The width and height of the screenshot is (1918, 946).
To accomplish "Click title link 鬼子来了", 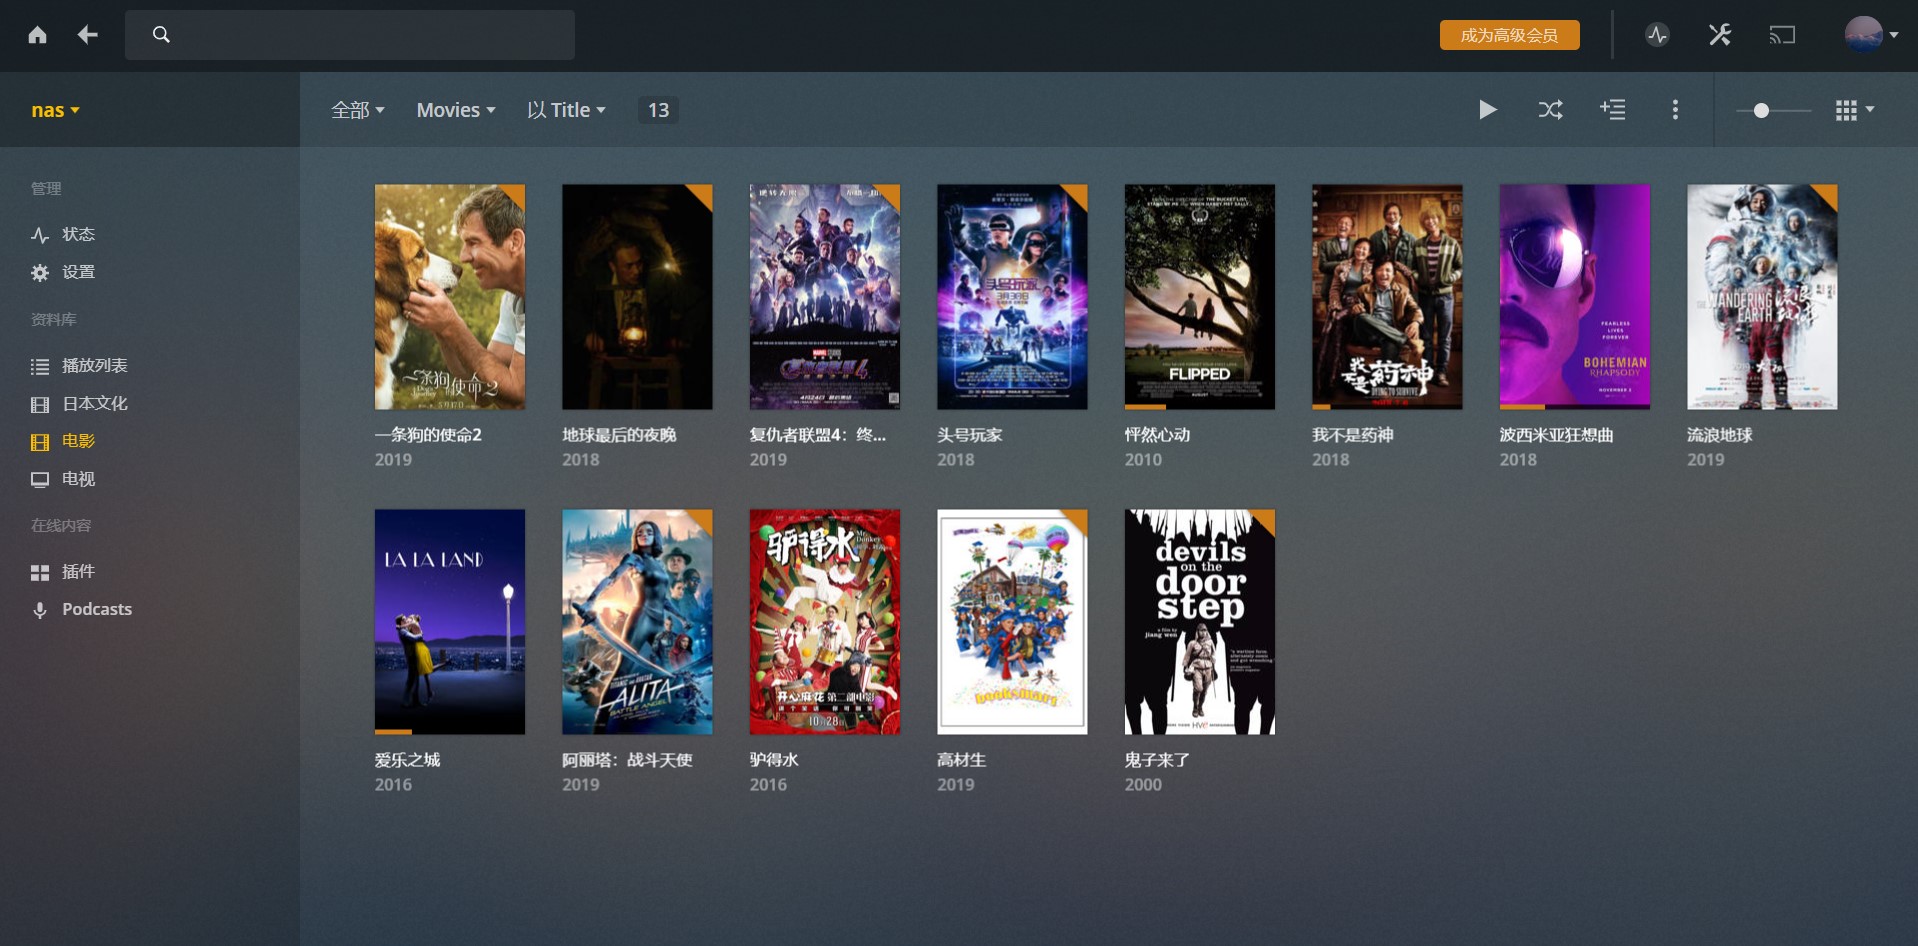I will point(1157,760).
